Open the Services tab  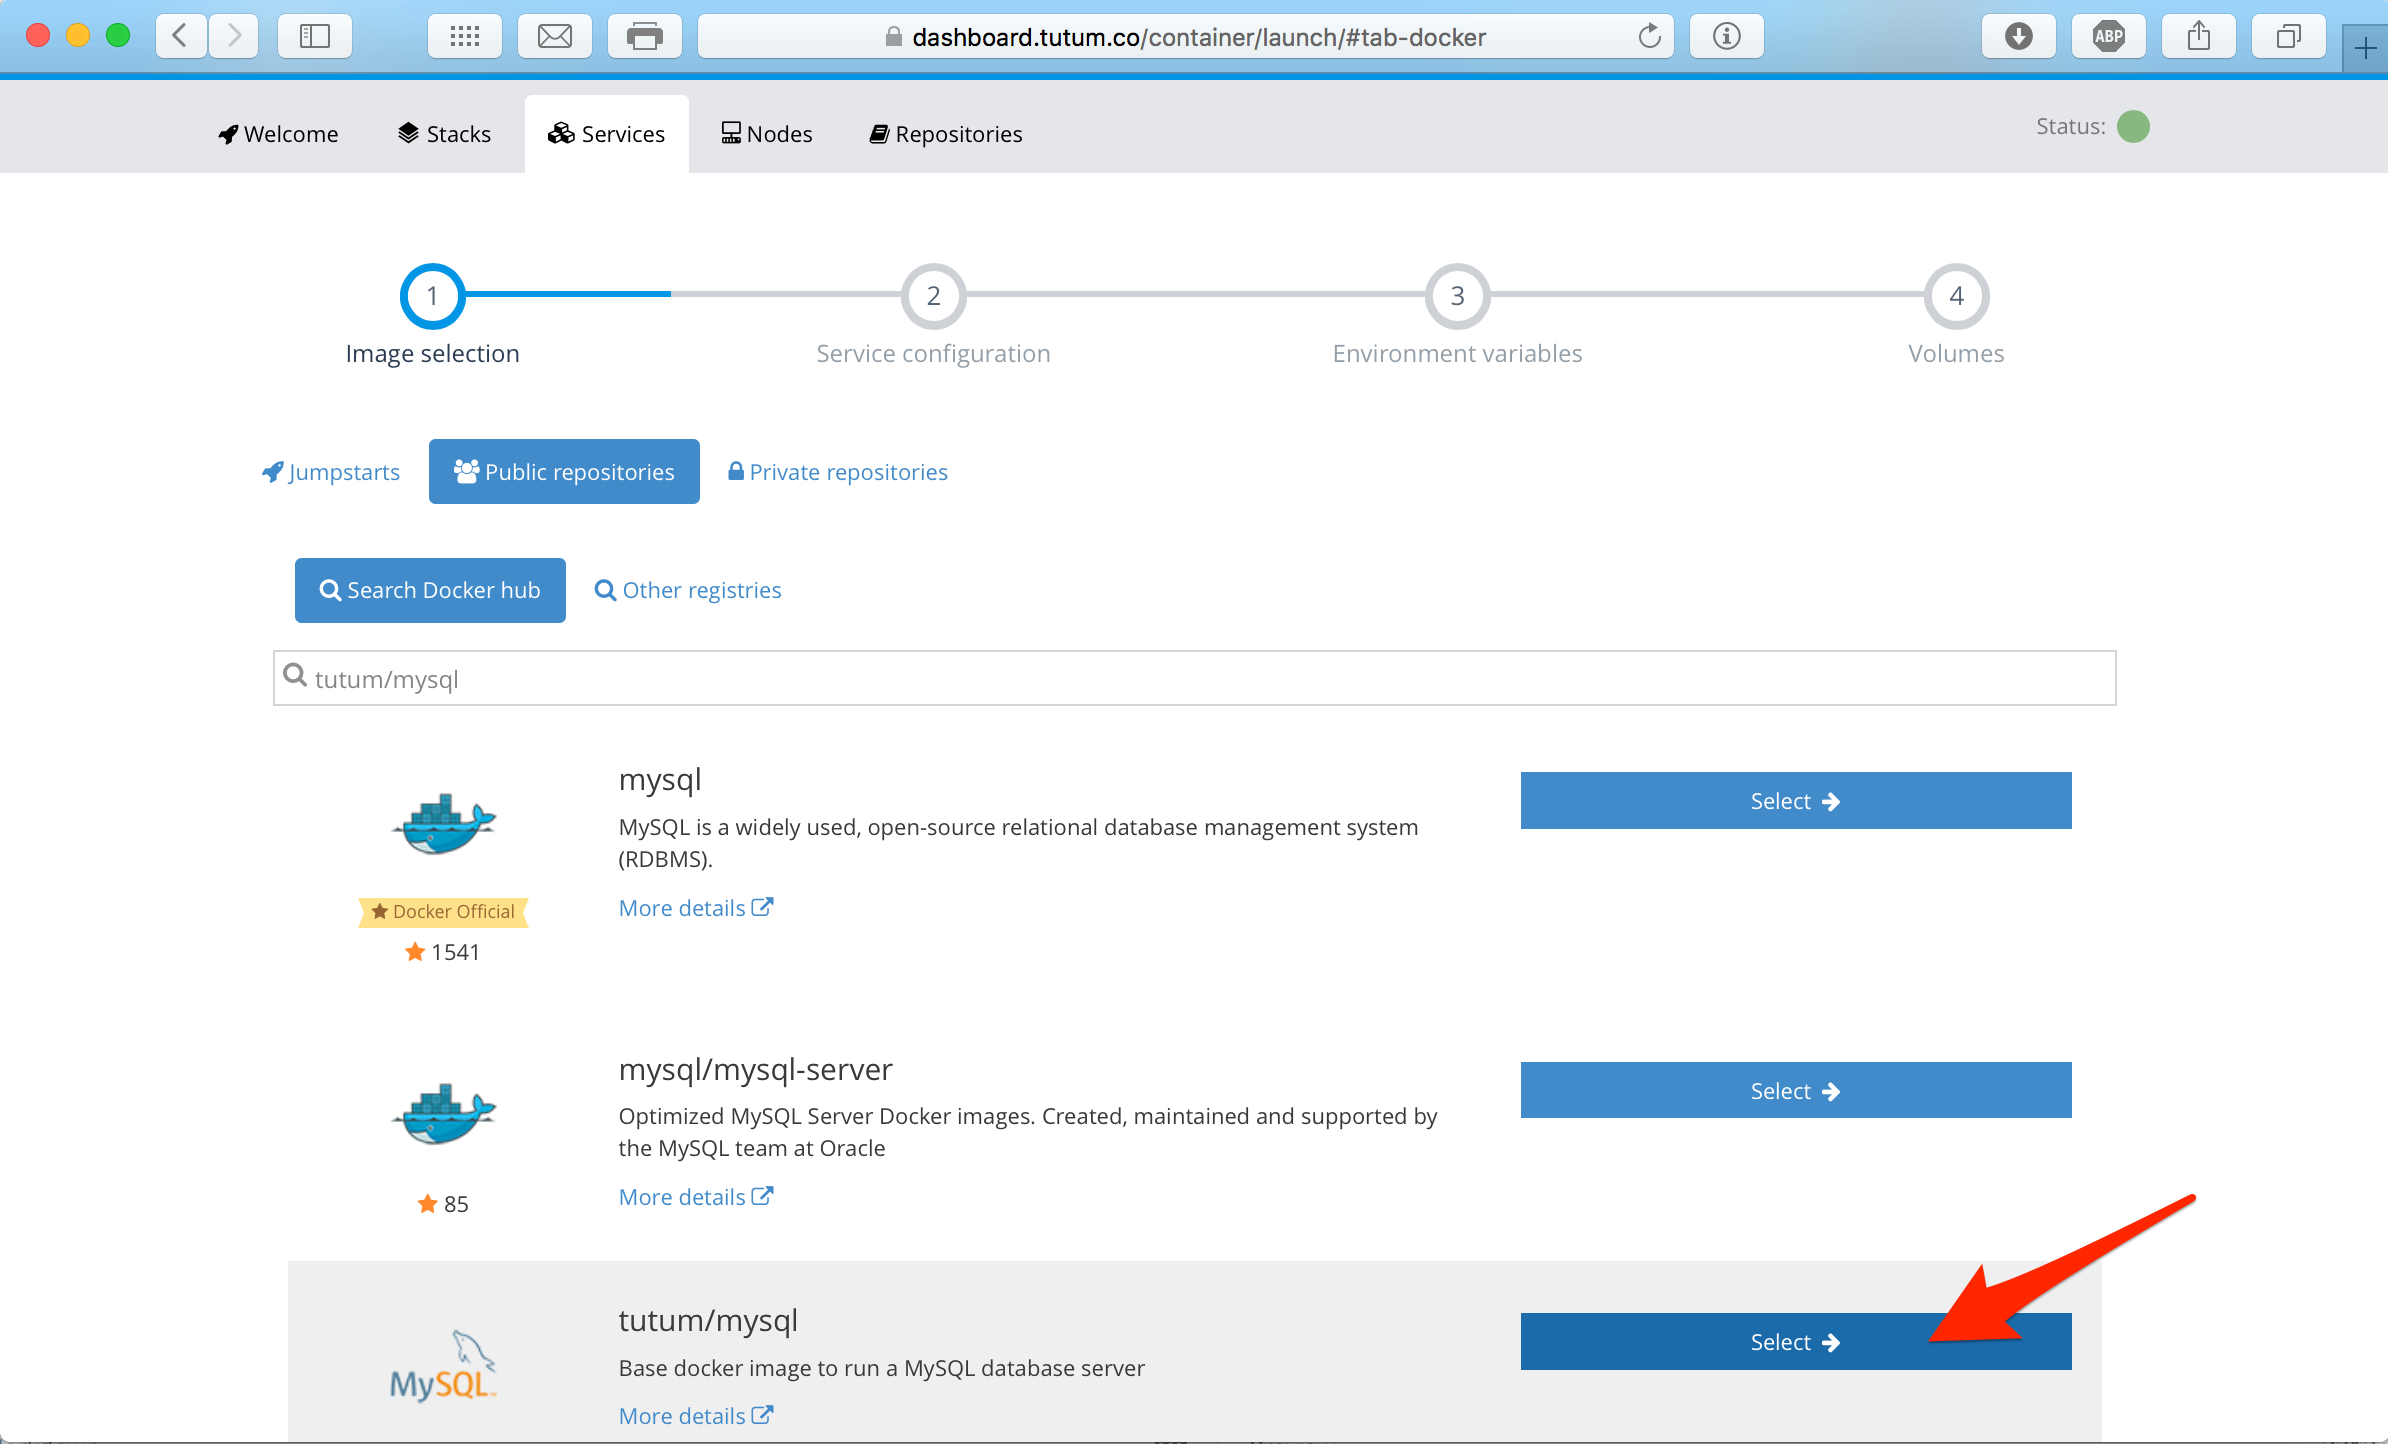pos(607,134)
